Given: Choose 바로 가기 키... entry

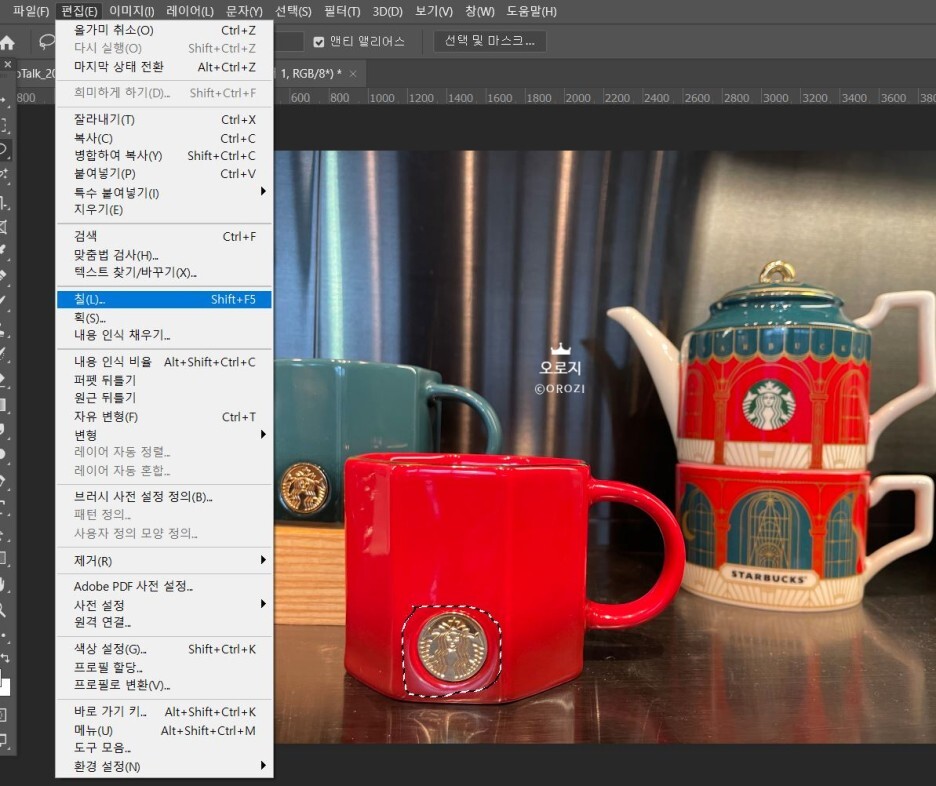Looking at the screenshot, I should click(164, 711).
